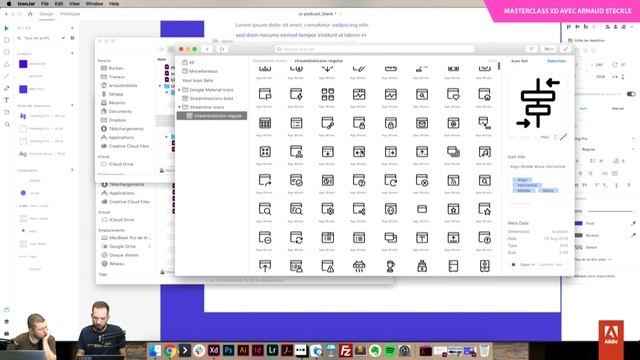Select Miscellaneous in IconJar sidebar

point(203,71)
